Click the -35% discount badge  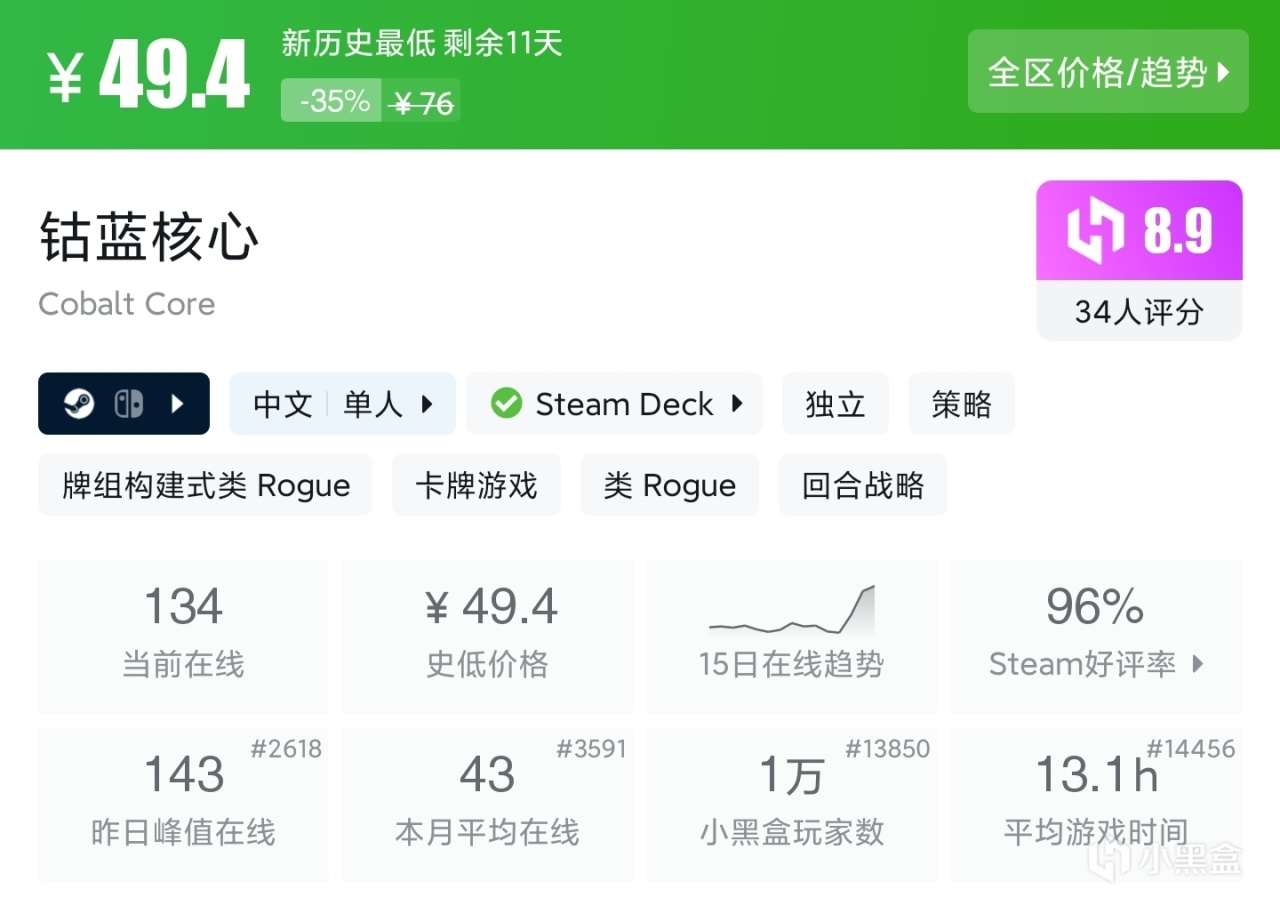click(x=332, y=101)
